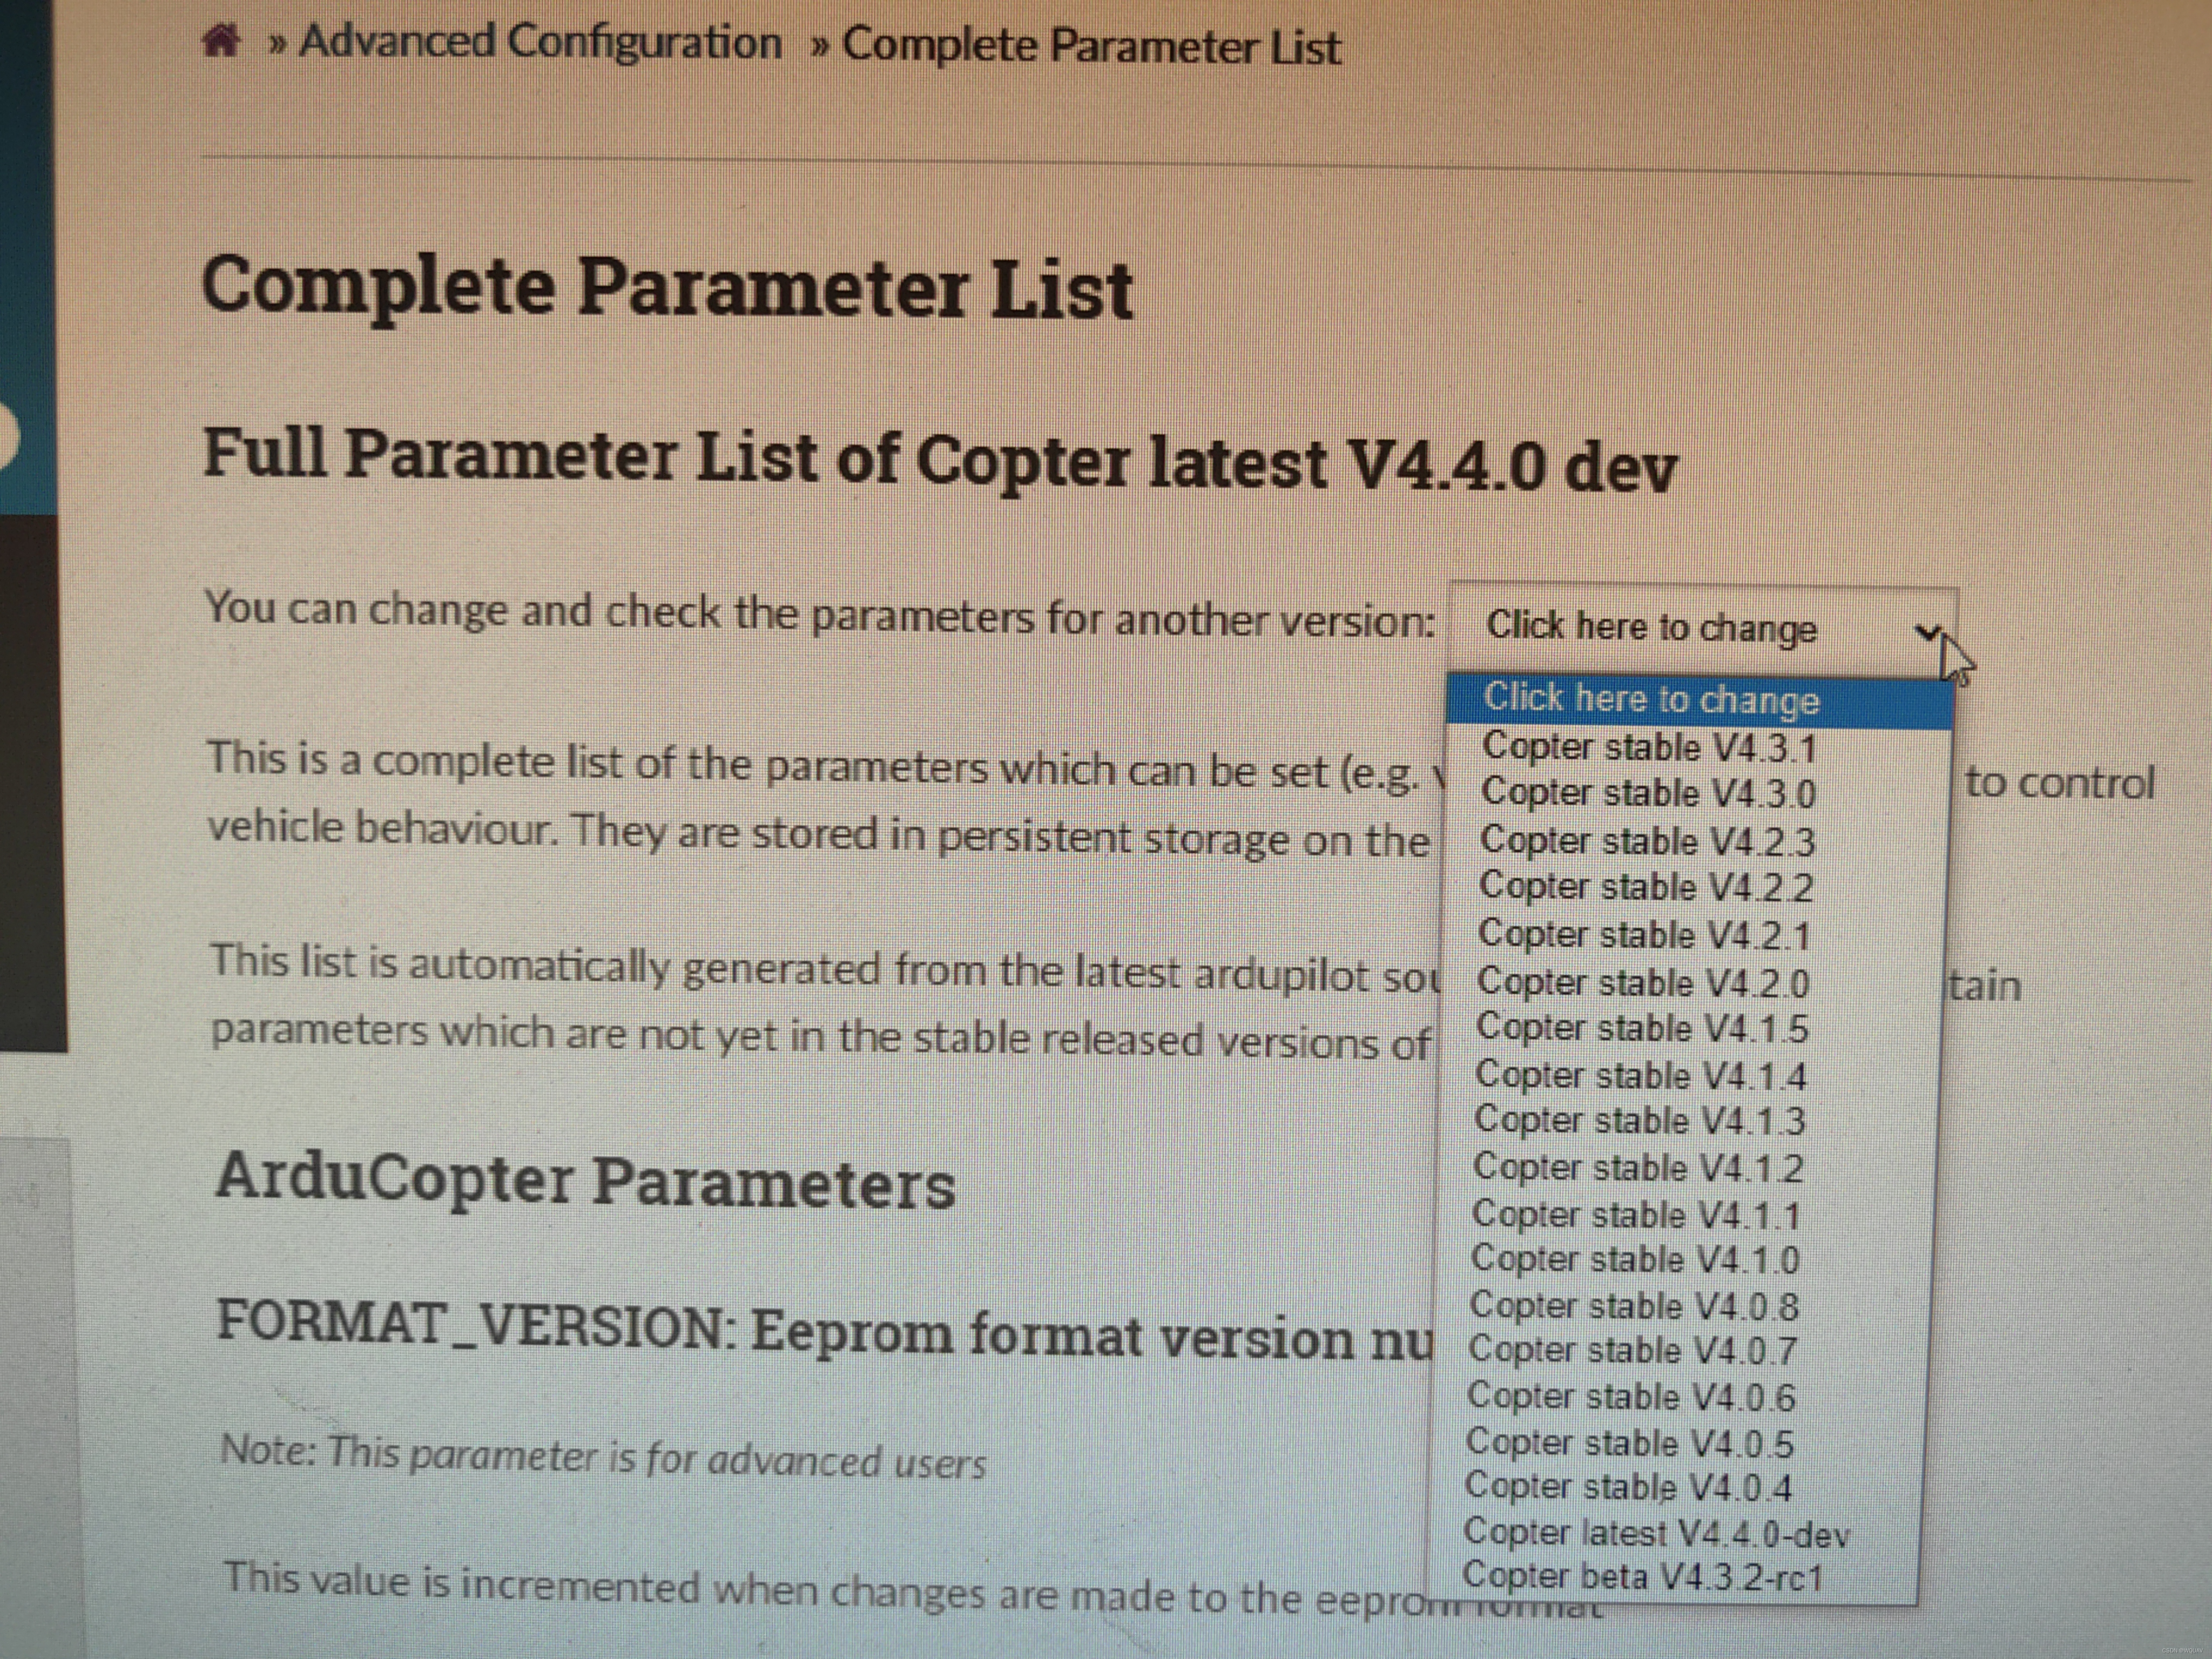Open Advanced Configuration breadcrumb link
The width and height of the screenshot is (2212, 1659).
pos(540,43)
